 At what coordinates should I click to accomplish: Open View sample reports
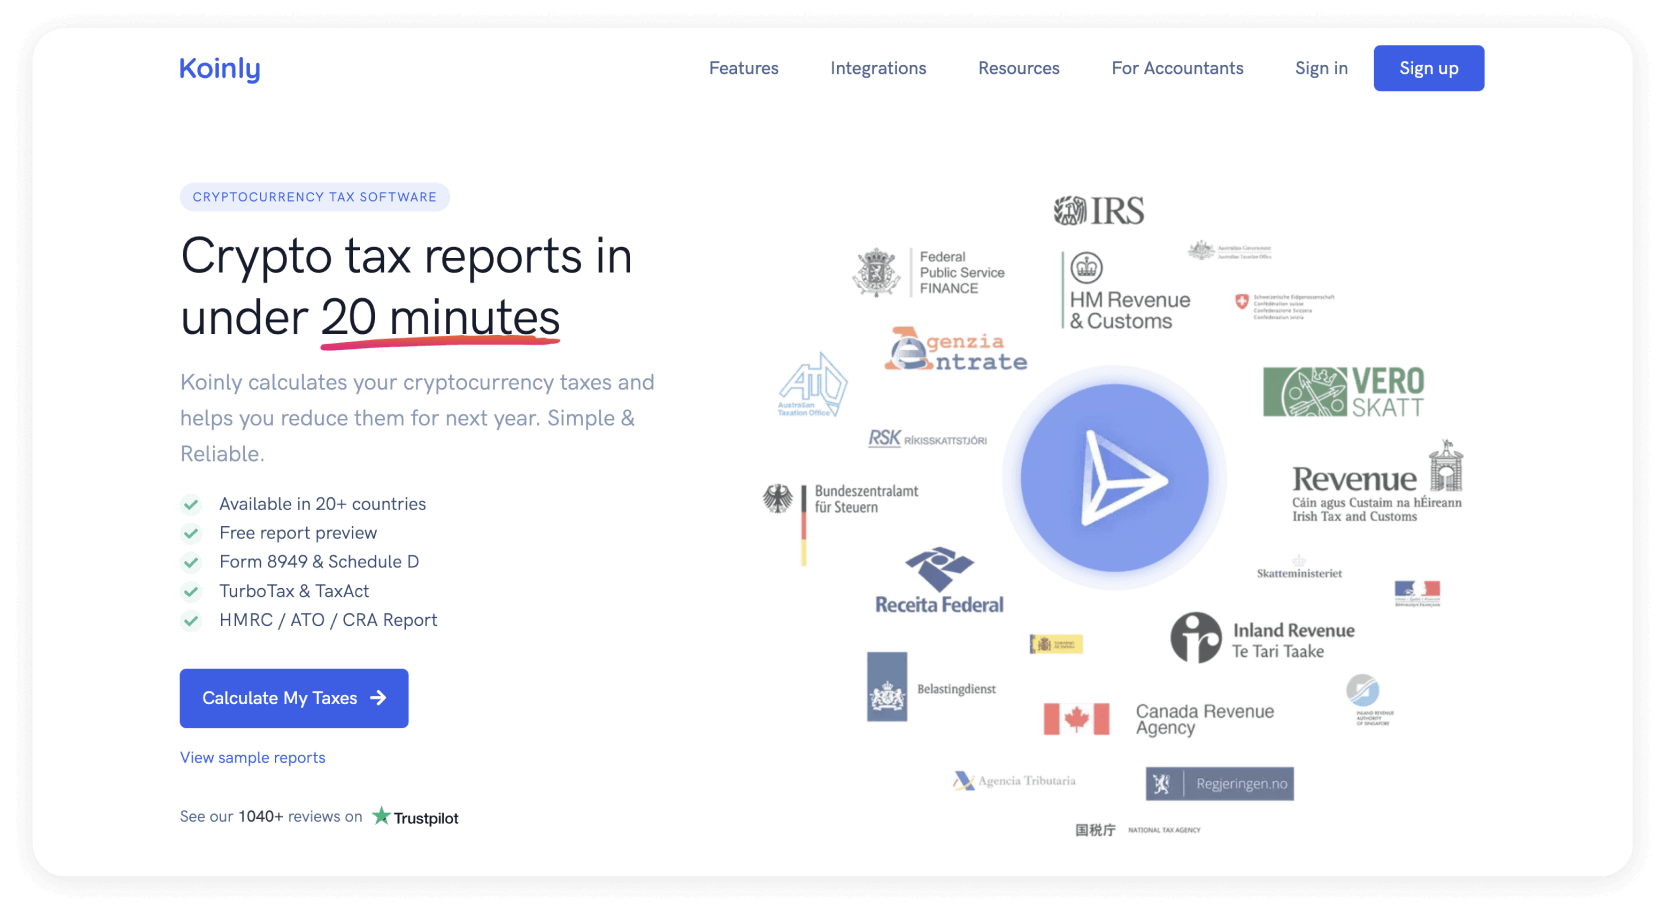click(x=252, y=757)
